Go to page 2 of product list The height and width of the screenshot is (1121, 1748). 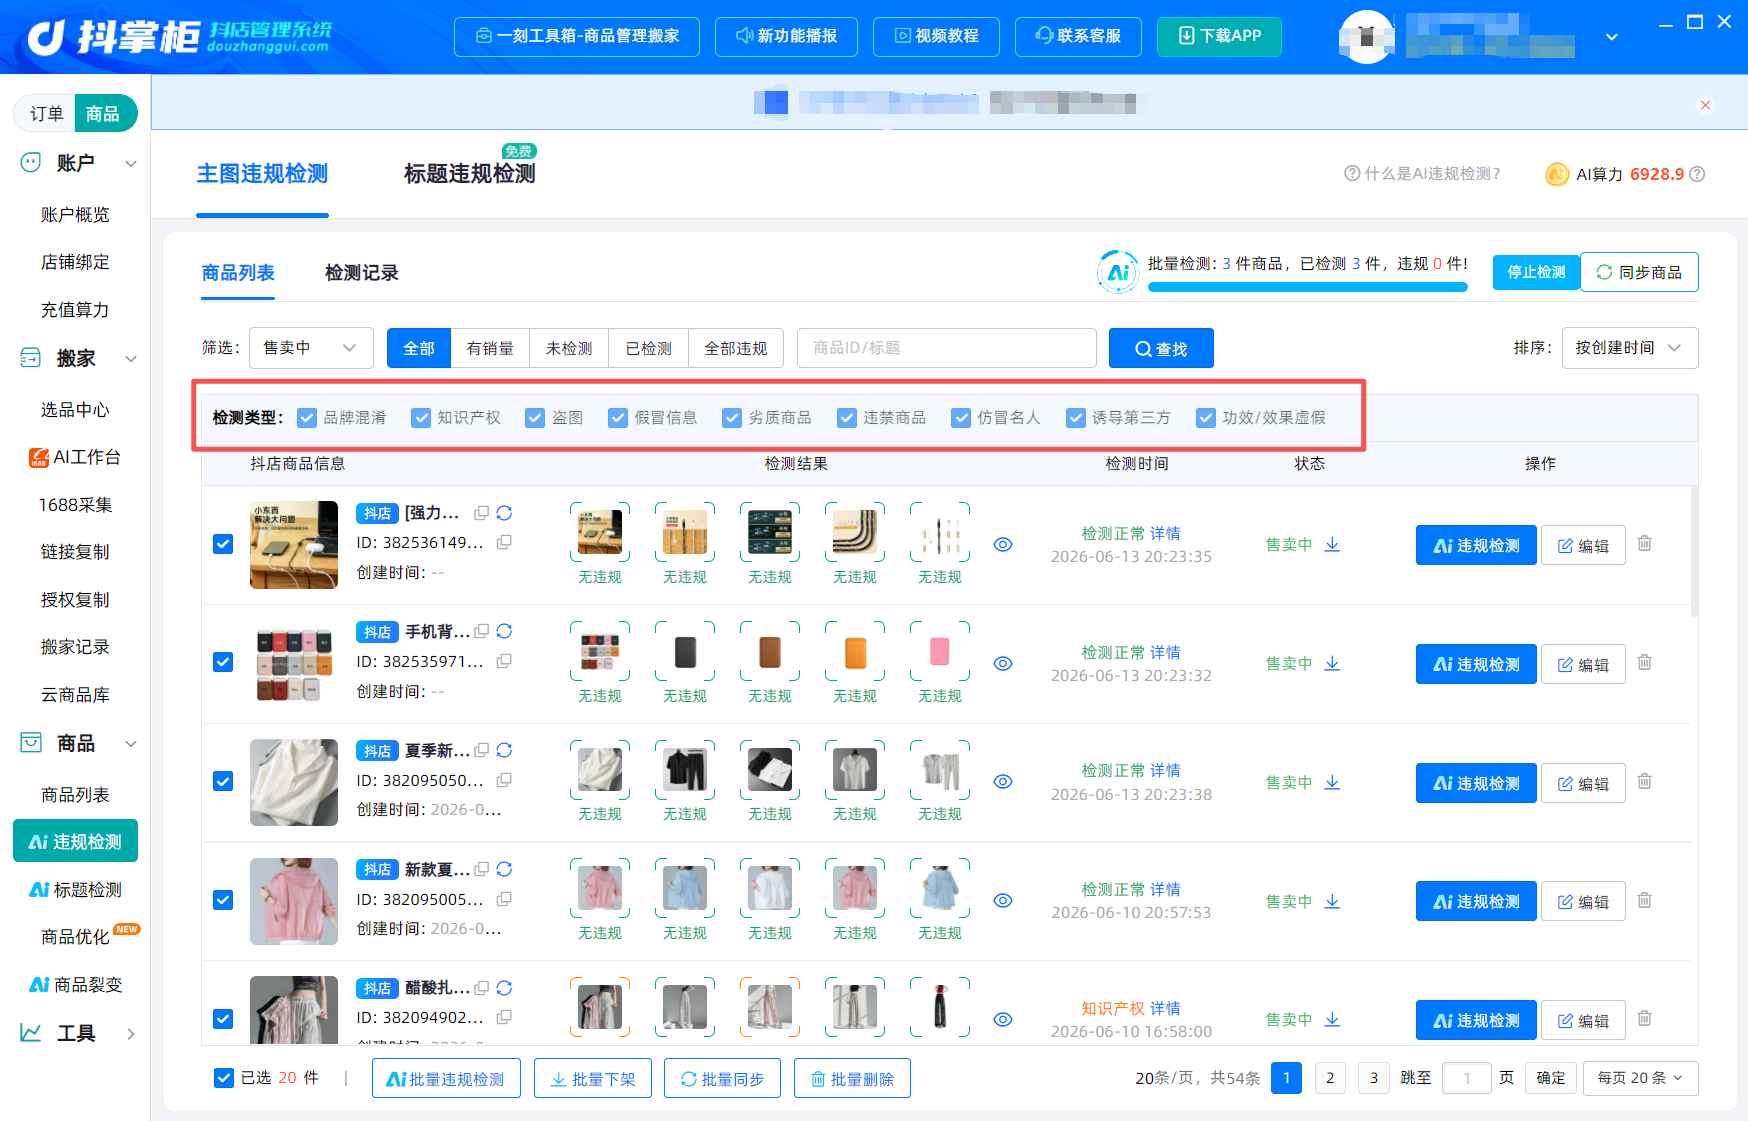[x=1330, y=1078]
